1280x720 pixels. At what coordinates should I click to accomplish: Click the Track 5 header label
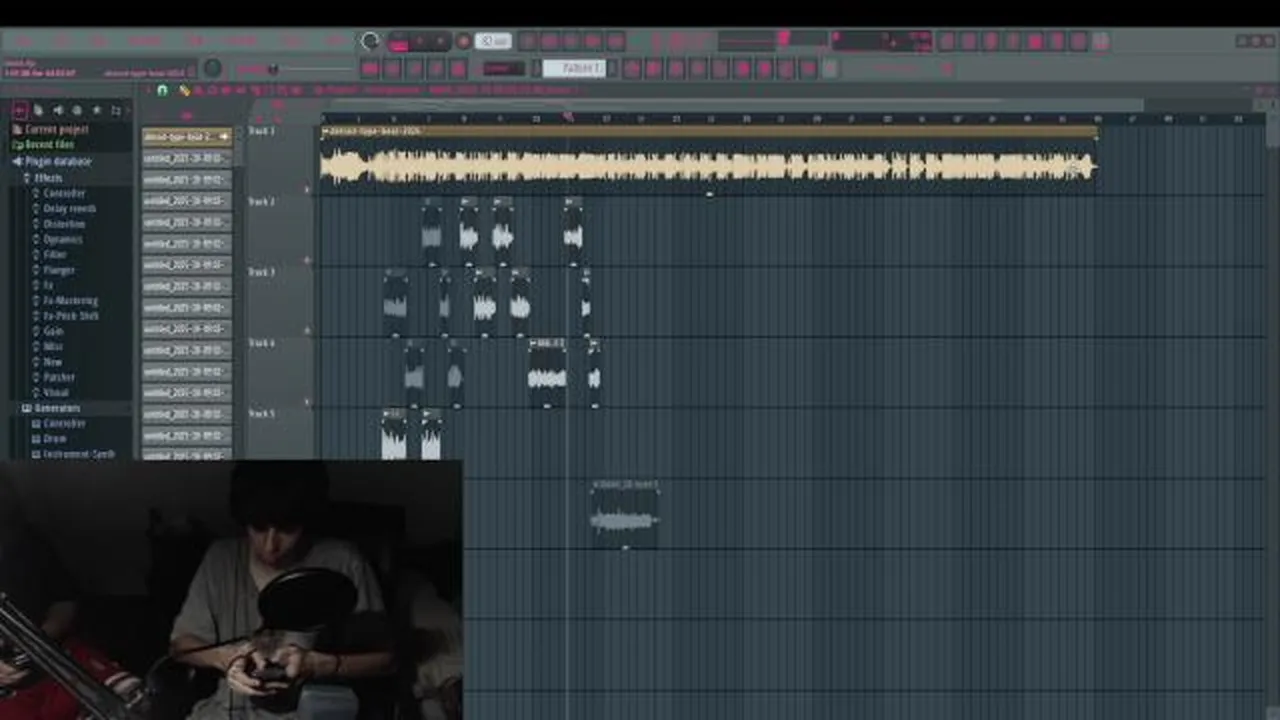[x=261, y=414]
